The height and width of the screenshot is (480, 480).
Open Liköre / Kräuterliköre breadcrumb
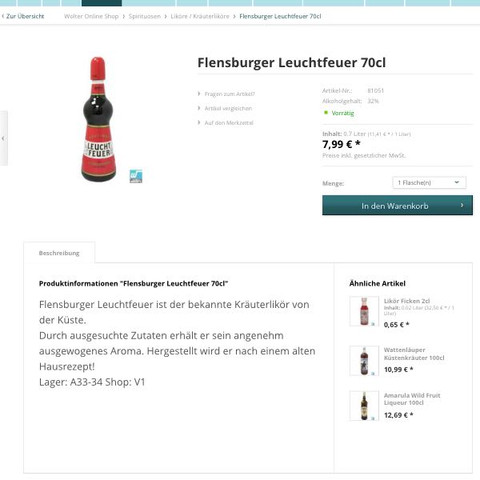click(200, 16)
